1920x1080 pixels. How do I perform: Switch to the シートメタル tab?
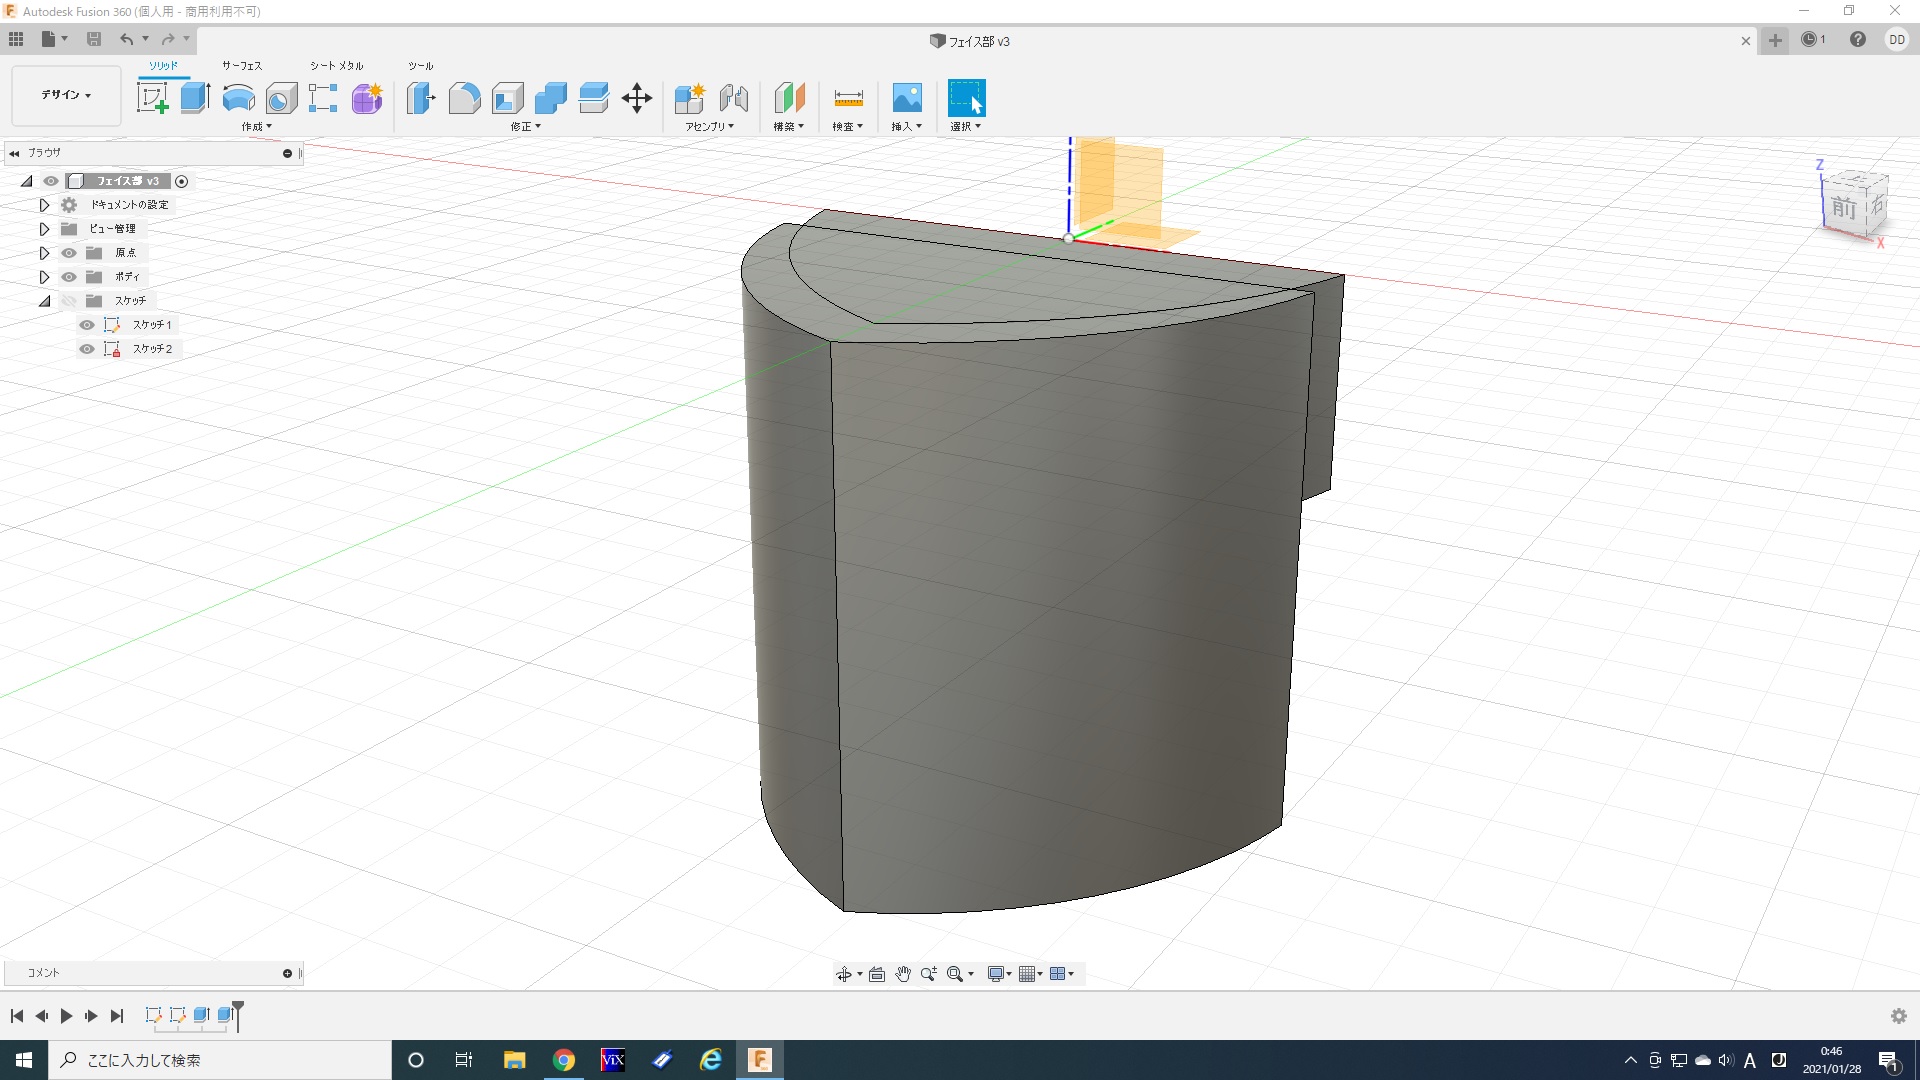(336, 65)
